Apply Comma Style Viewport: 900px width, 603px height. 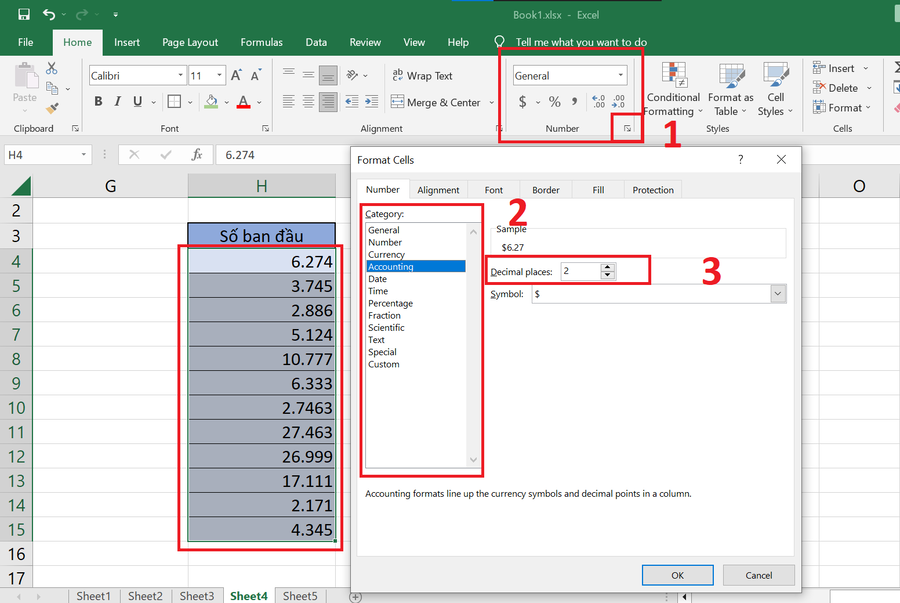pos(575,102)
